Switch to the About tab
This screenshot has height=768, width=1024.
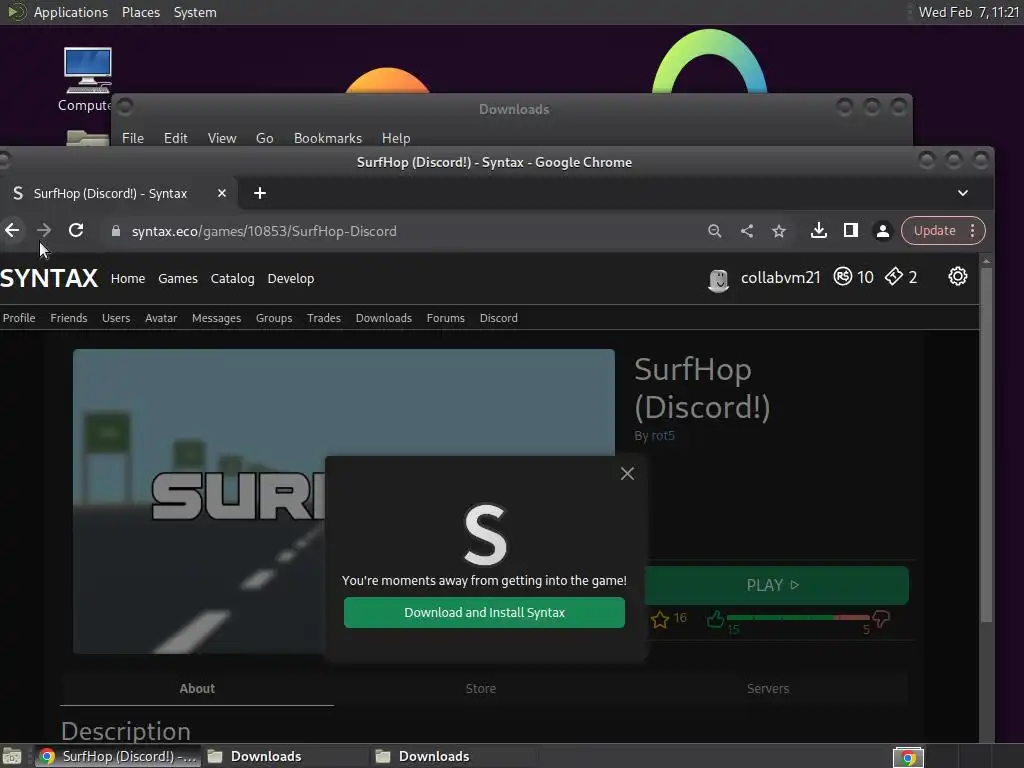point(197,688)
